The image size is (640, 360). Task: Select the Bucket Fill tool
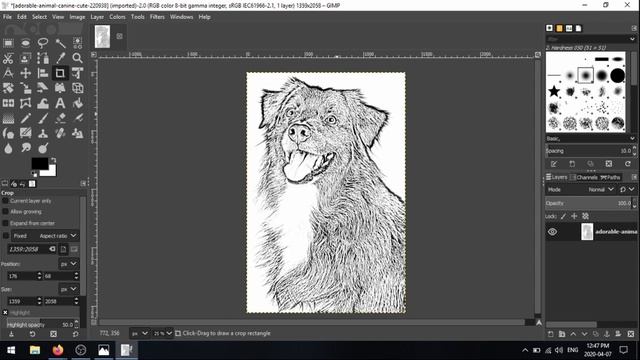tap(78, 103)
